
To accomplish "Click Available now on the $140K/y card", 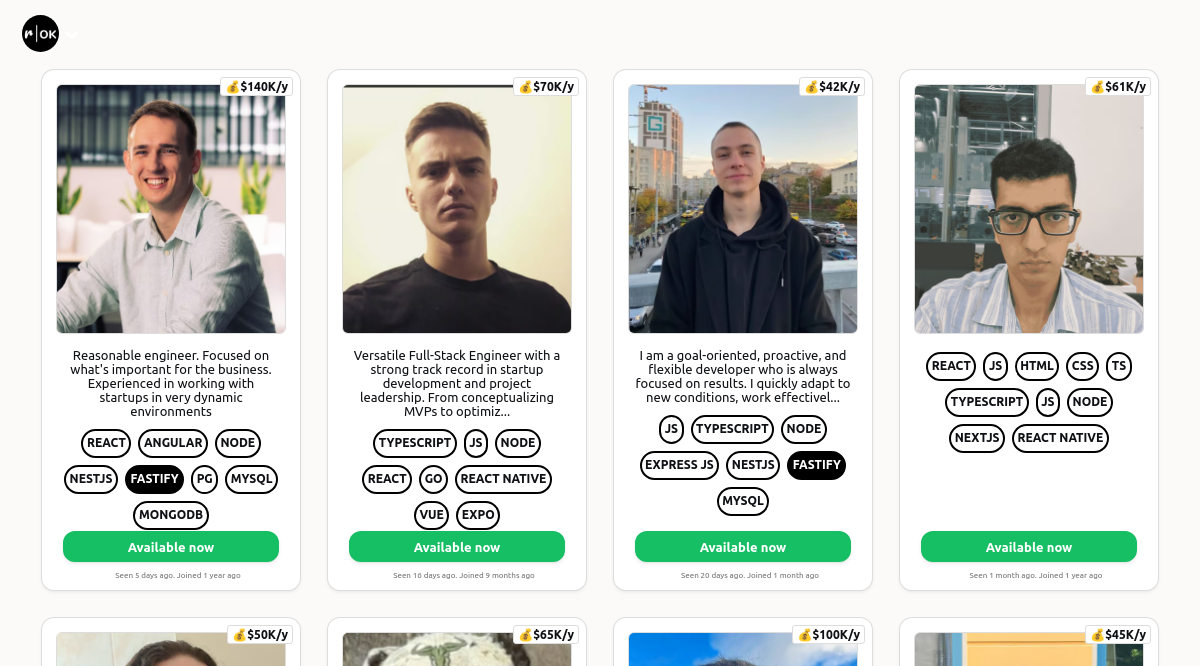I will (171, 547).
